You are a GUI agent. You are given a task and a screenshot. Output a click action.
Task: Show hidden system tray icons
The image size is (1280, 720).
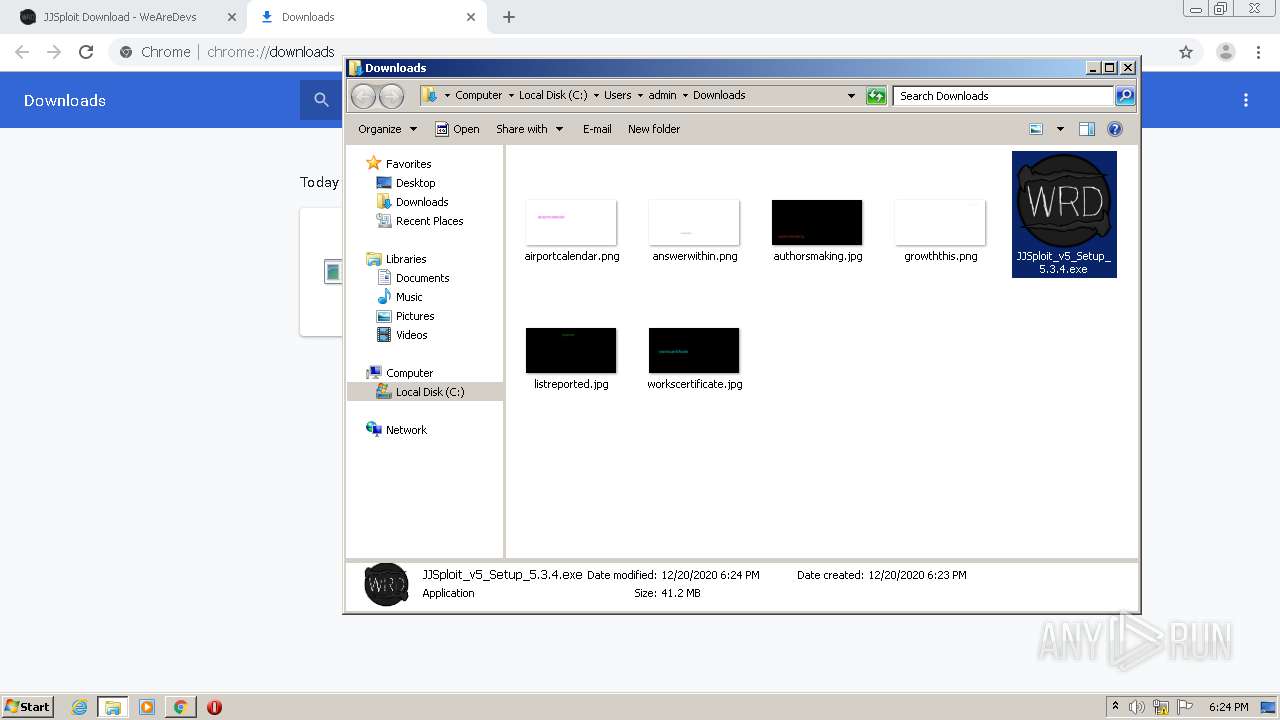[1116, 707]
